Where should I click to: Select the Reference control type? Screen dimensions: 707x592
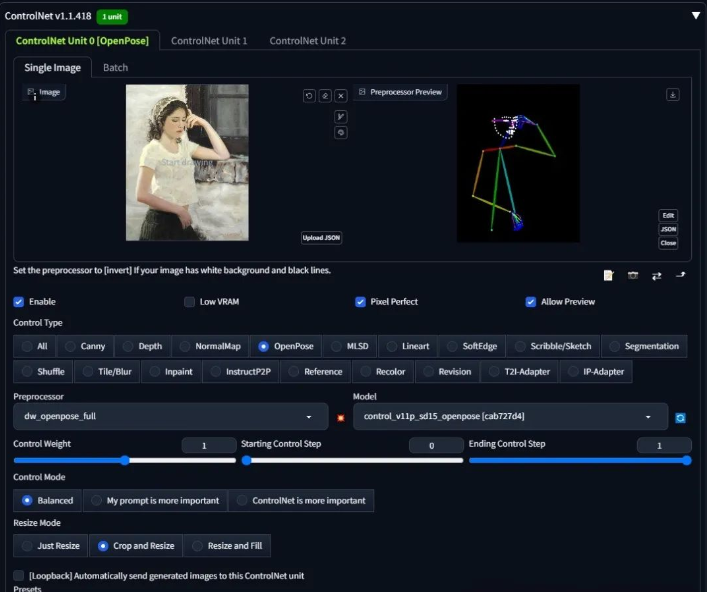coord(316,372)
